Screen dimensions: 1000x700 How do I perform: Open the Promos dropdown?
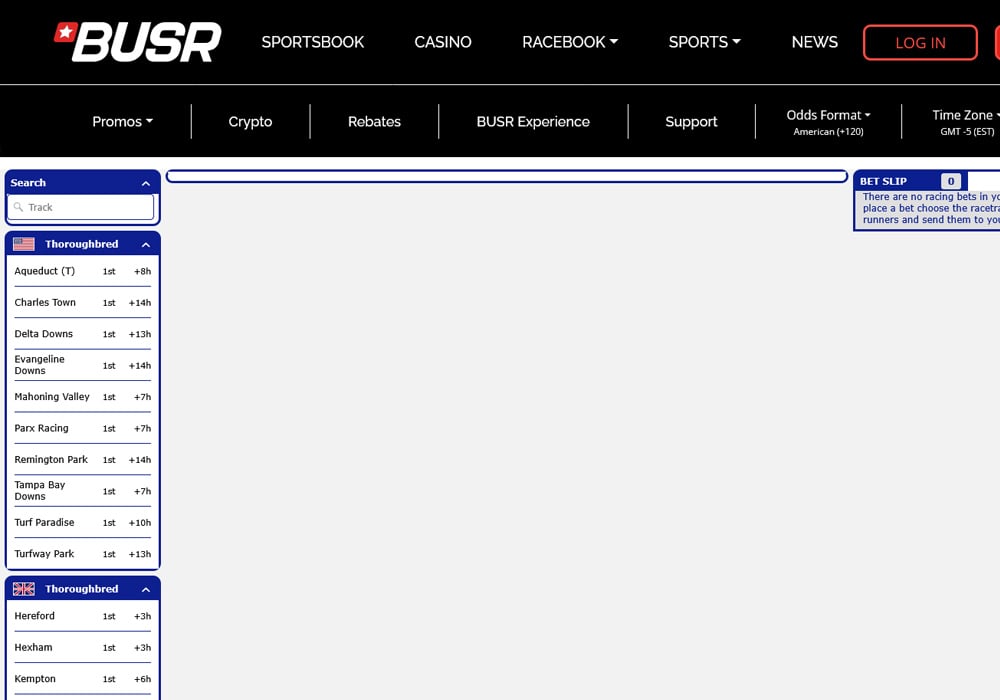coord(122,121)
